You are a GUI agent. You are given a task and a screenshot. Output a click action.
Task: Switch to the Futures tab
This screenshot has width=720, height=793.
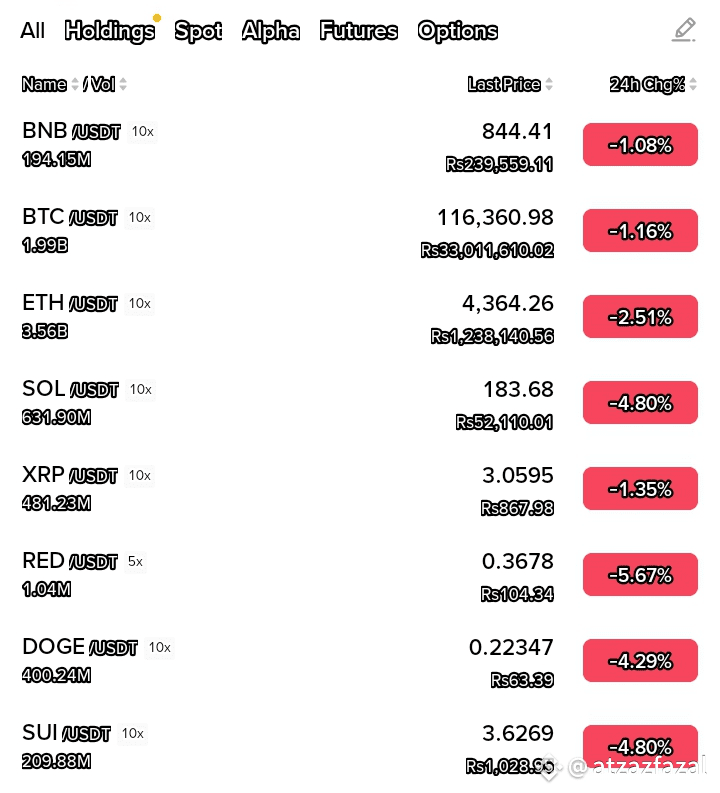click(x=358, y=31)
